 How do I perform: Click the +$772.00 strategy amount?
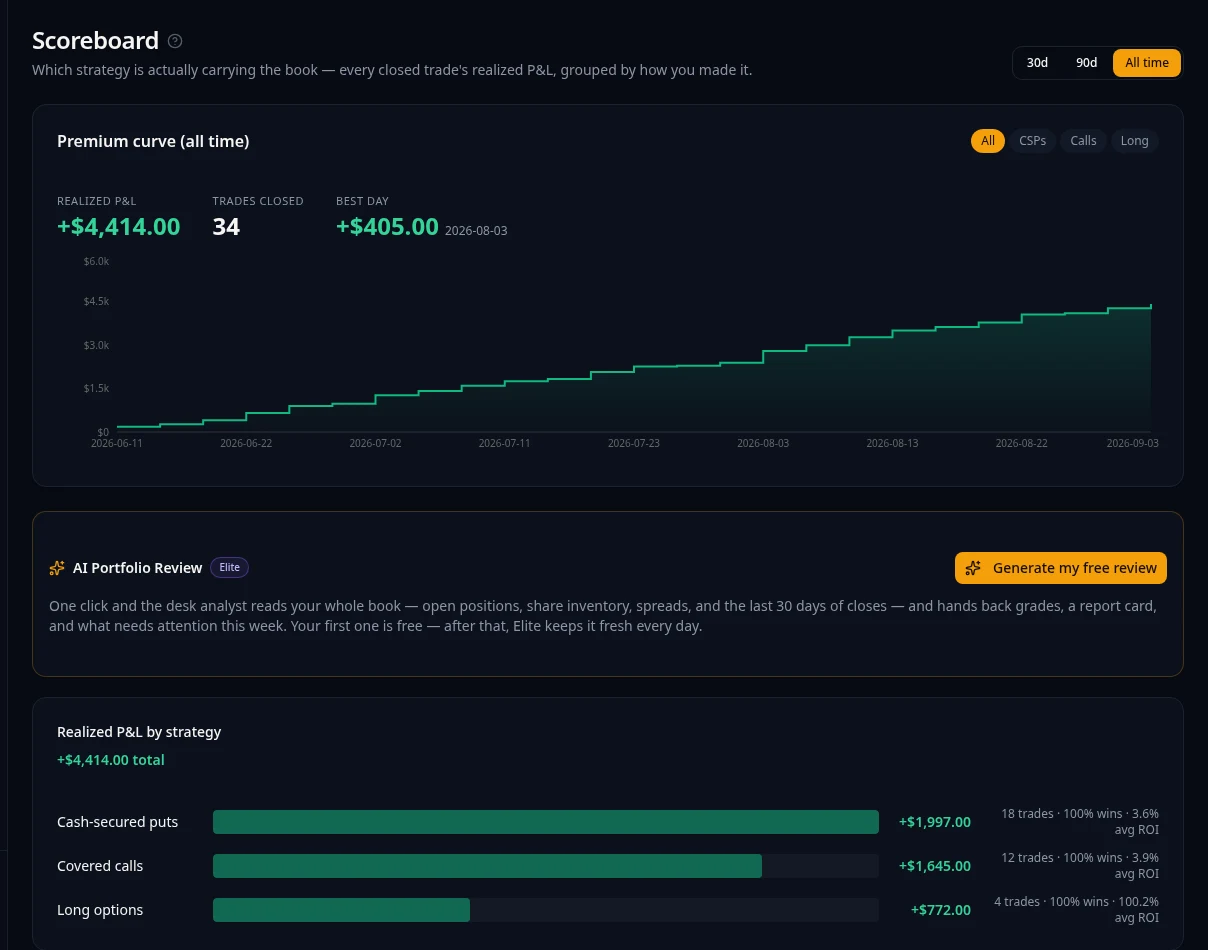[x=941, y=910]
